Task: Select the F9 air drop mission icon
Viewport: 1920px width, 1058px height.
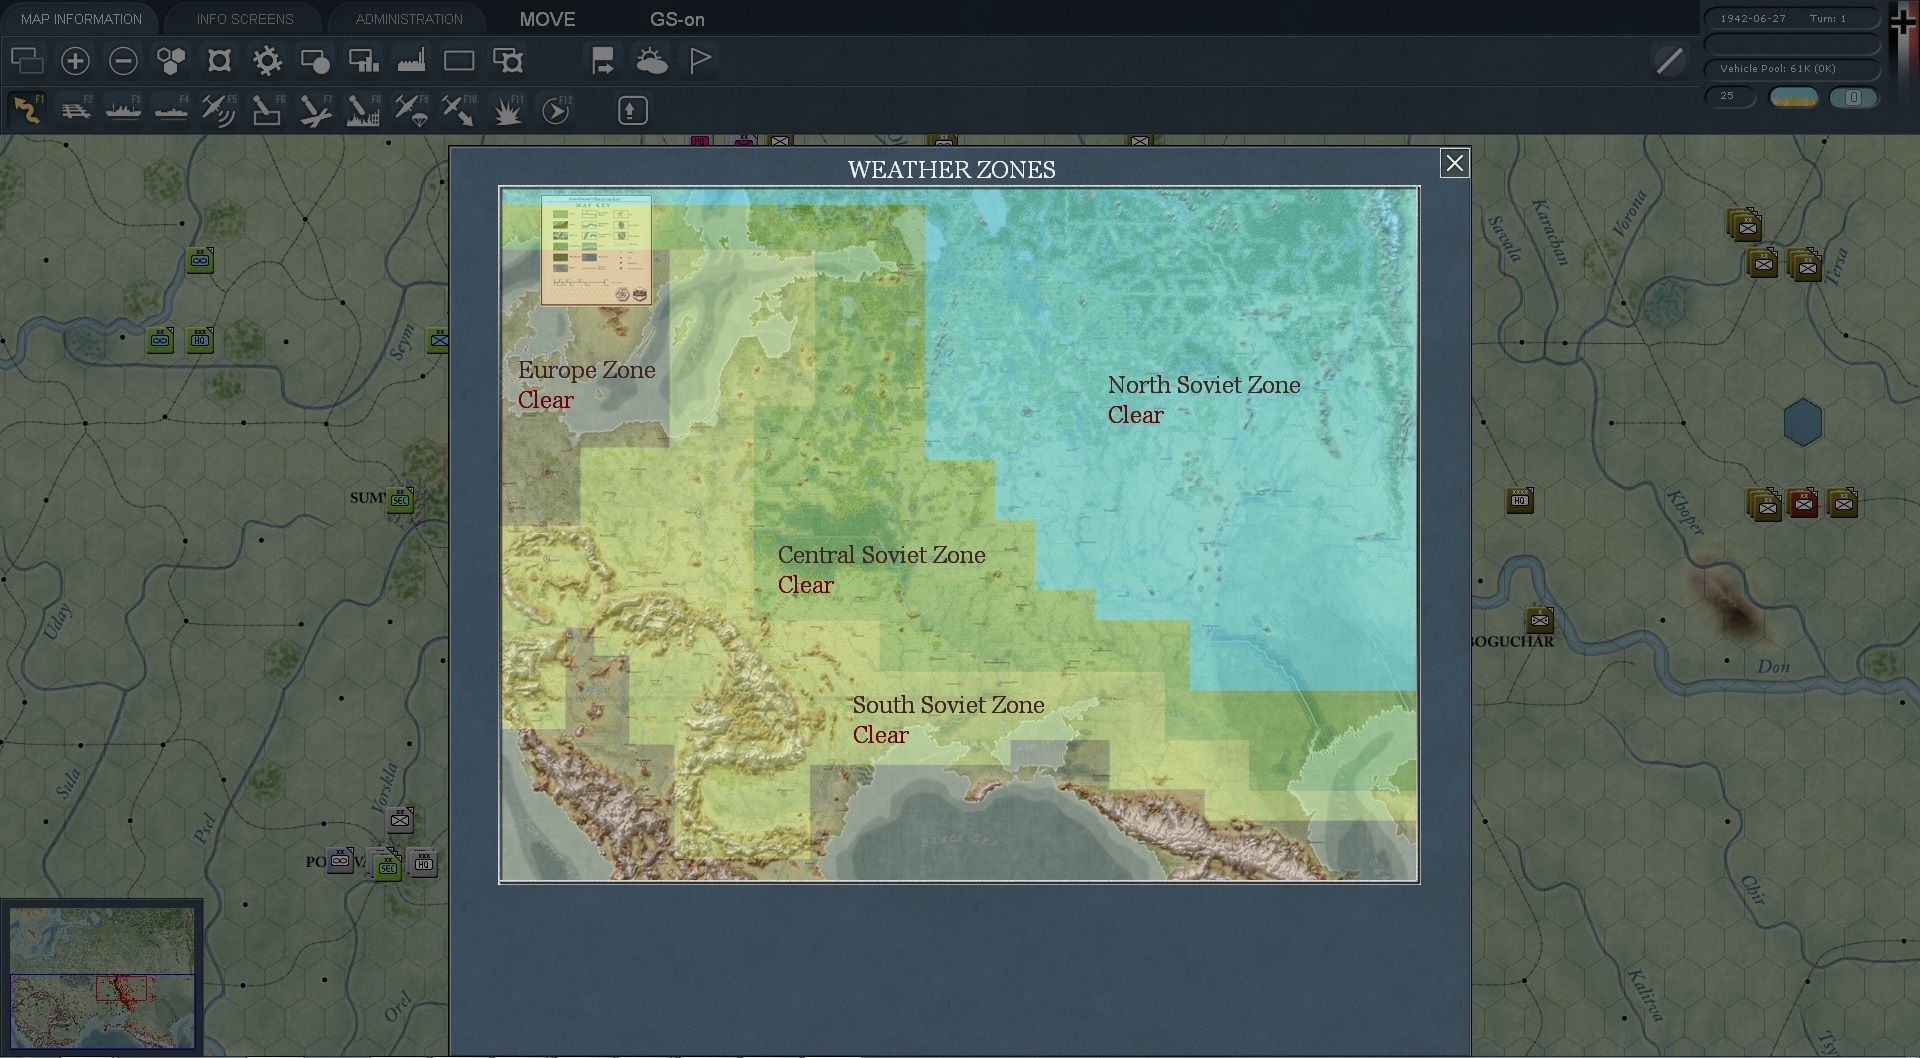Action: pyautogui.click(x=410, y=110)
